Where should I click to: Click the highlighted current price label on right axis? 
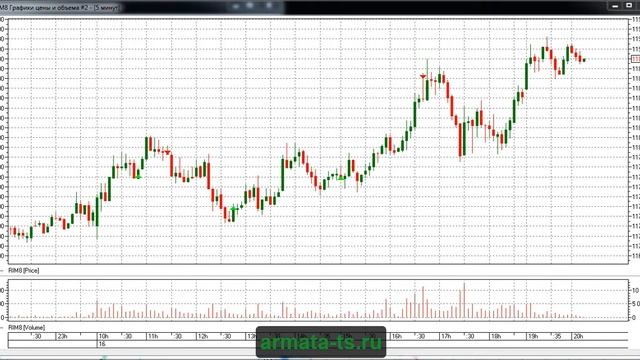(x=636, y=59)
